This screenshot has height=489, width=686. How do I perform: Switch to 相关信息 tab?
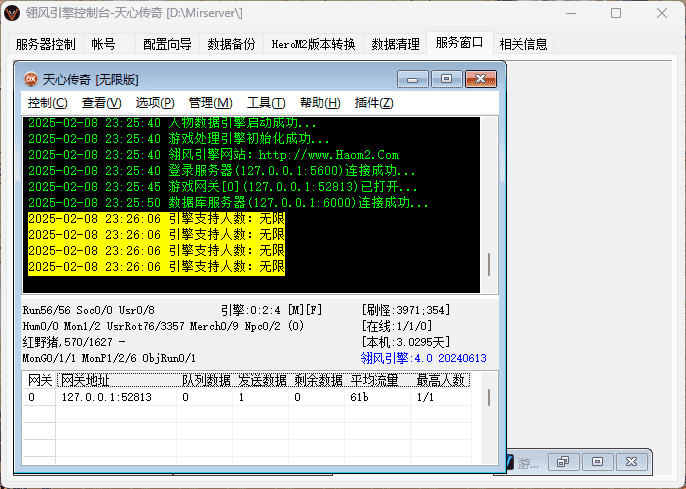point(523,44)
